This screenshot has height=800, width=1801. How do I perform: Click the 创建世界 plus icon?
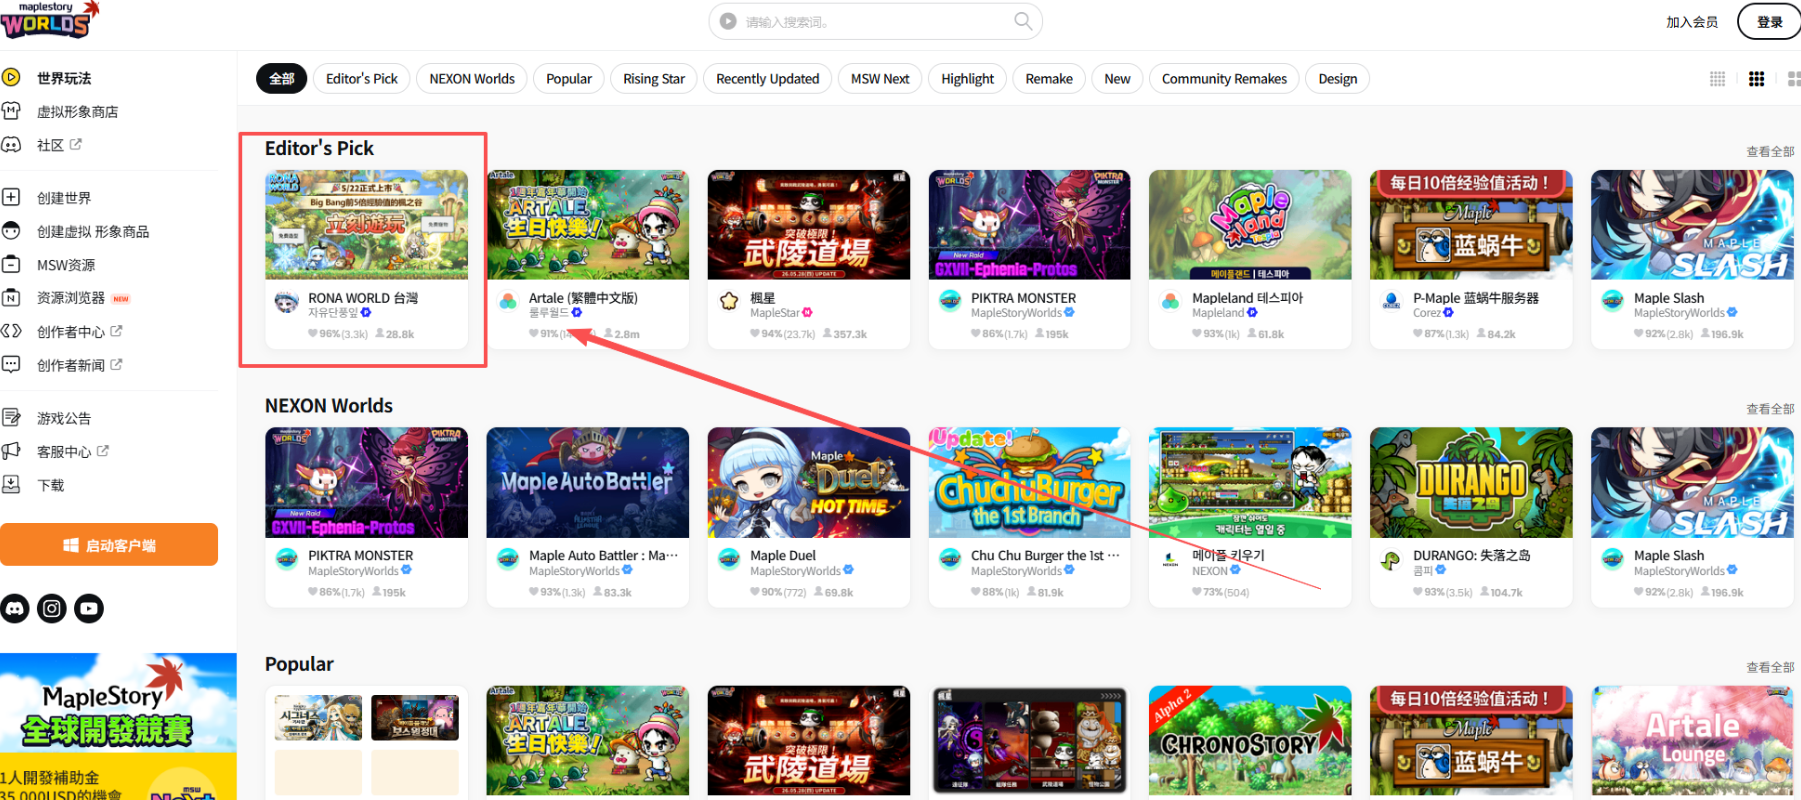point(11,197)
